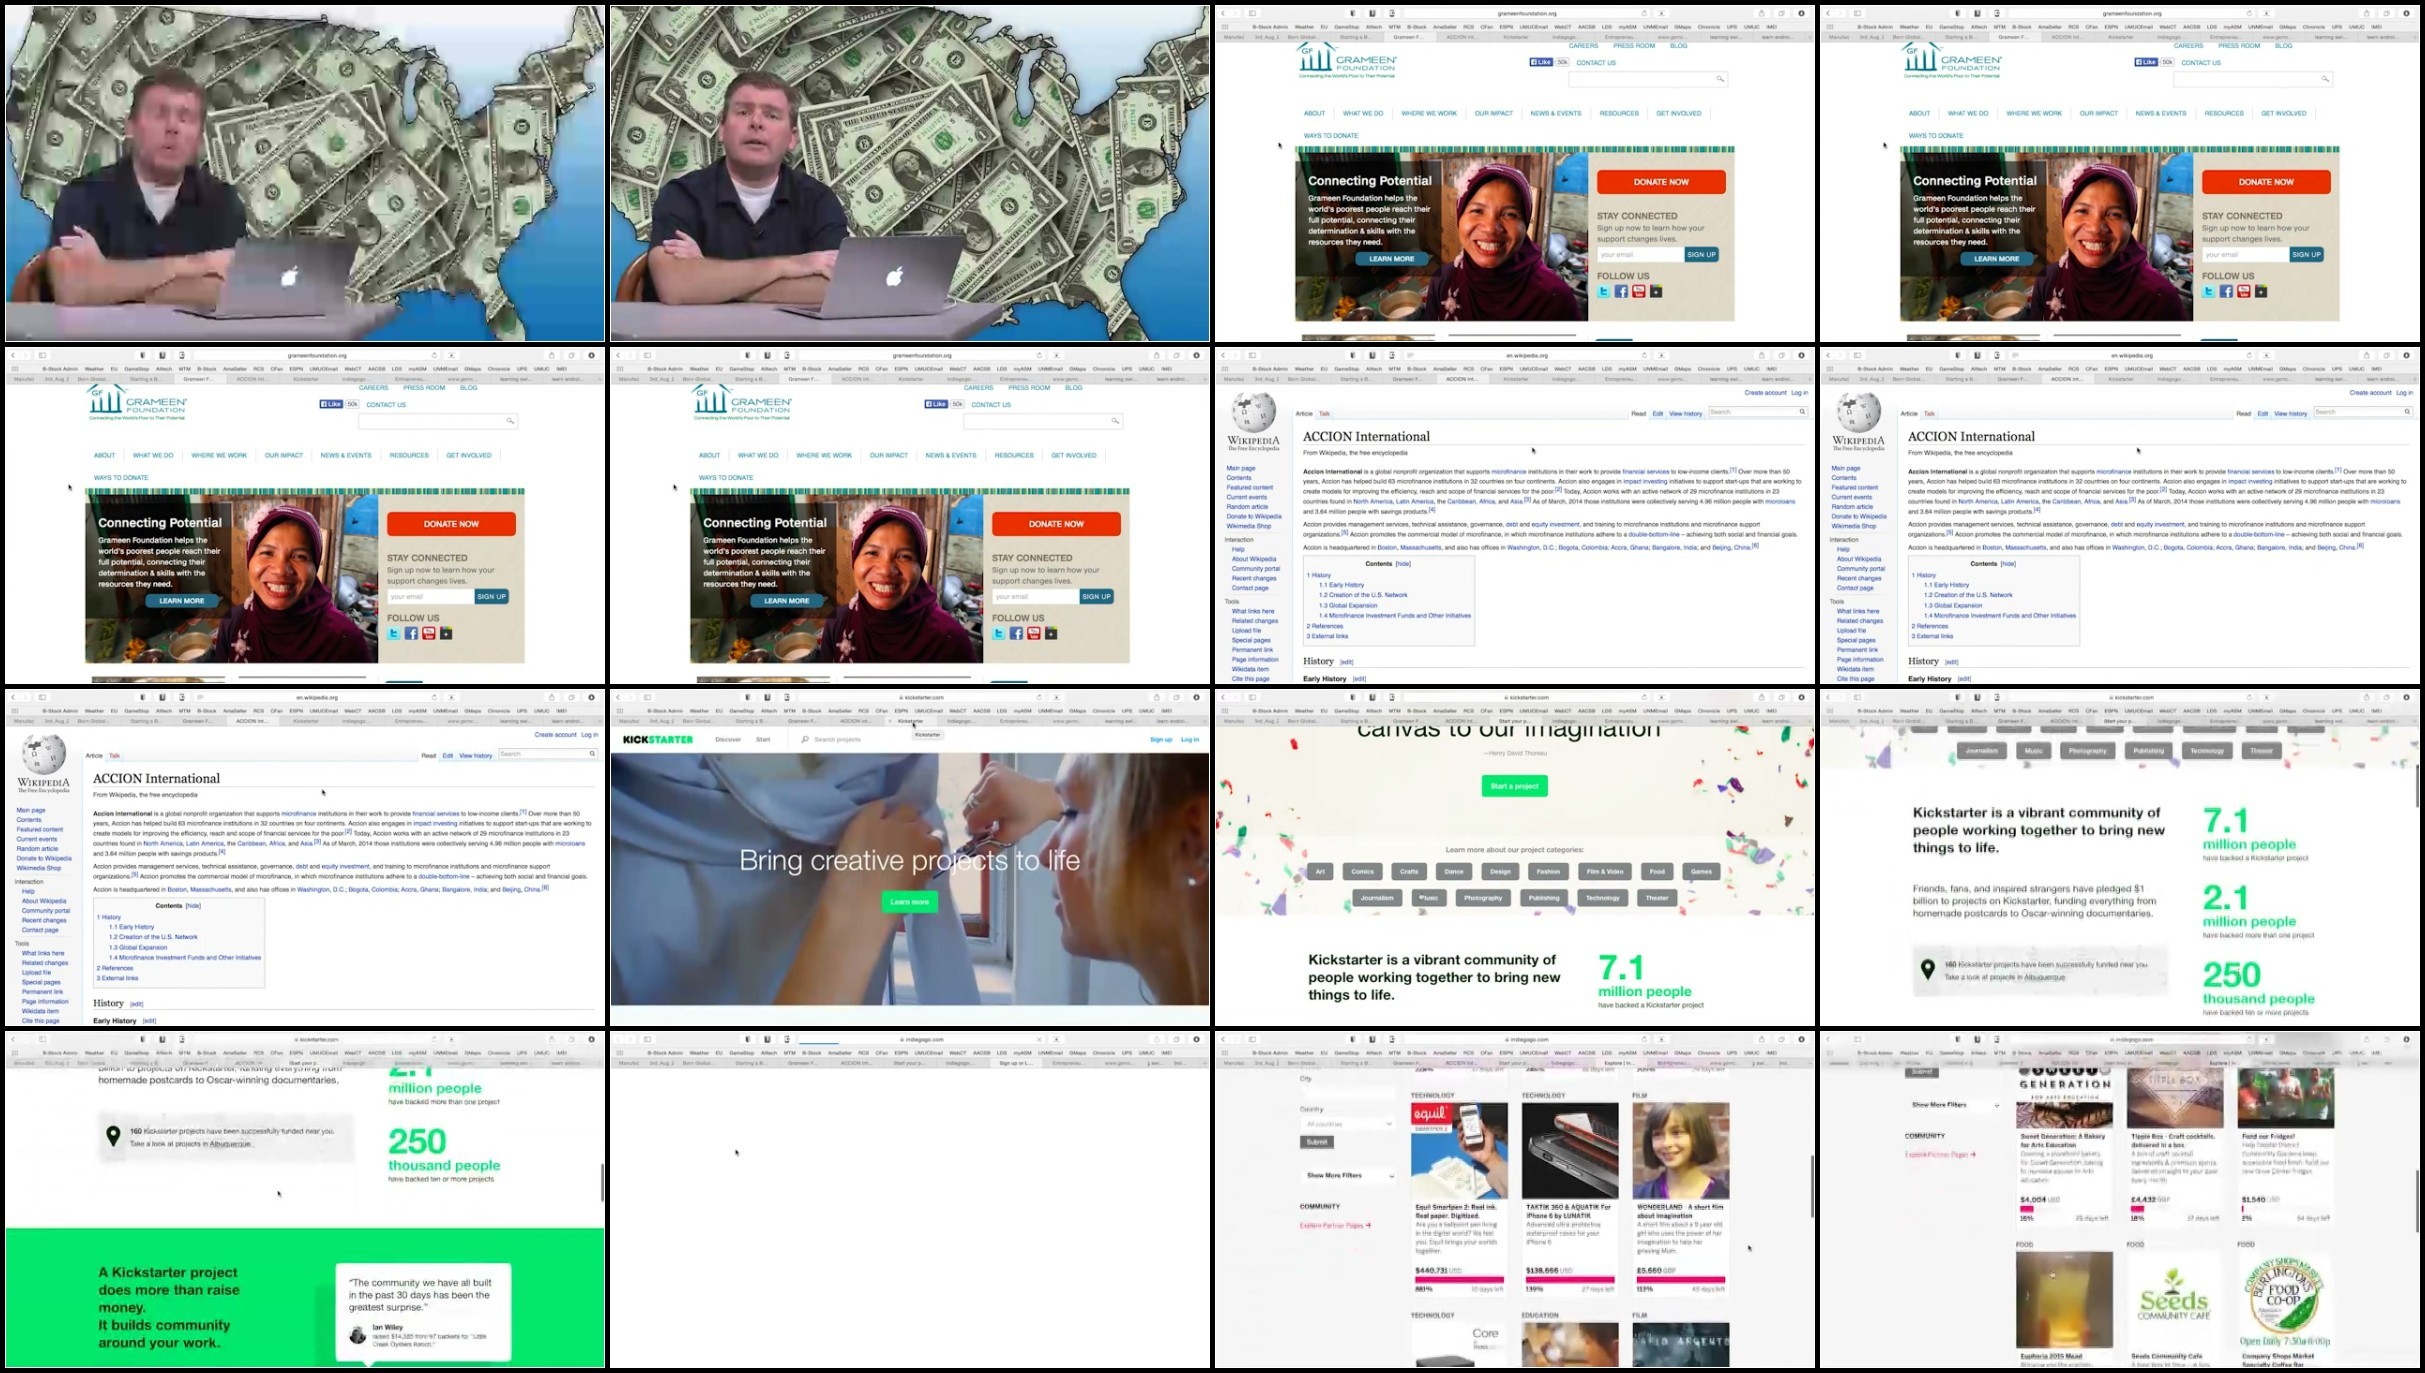Select the Art category tag

coord(1319,872)
